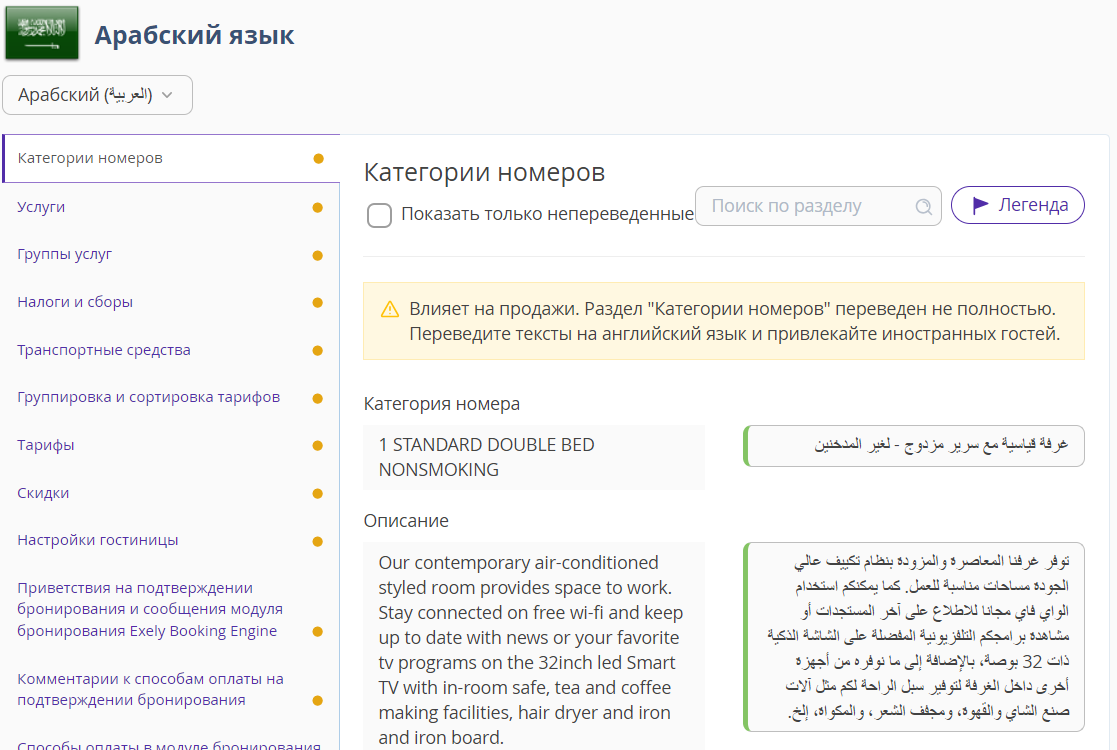Click the orange dot beside Транспортные средства
This screenshot has width=1117, height=750.
pos(318,350)
